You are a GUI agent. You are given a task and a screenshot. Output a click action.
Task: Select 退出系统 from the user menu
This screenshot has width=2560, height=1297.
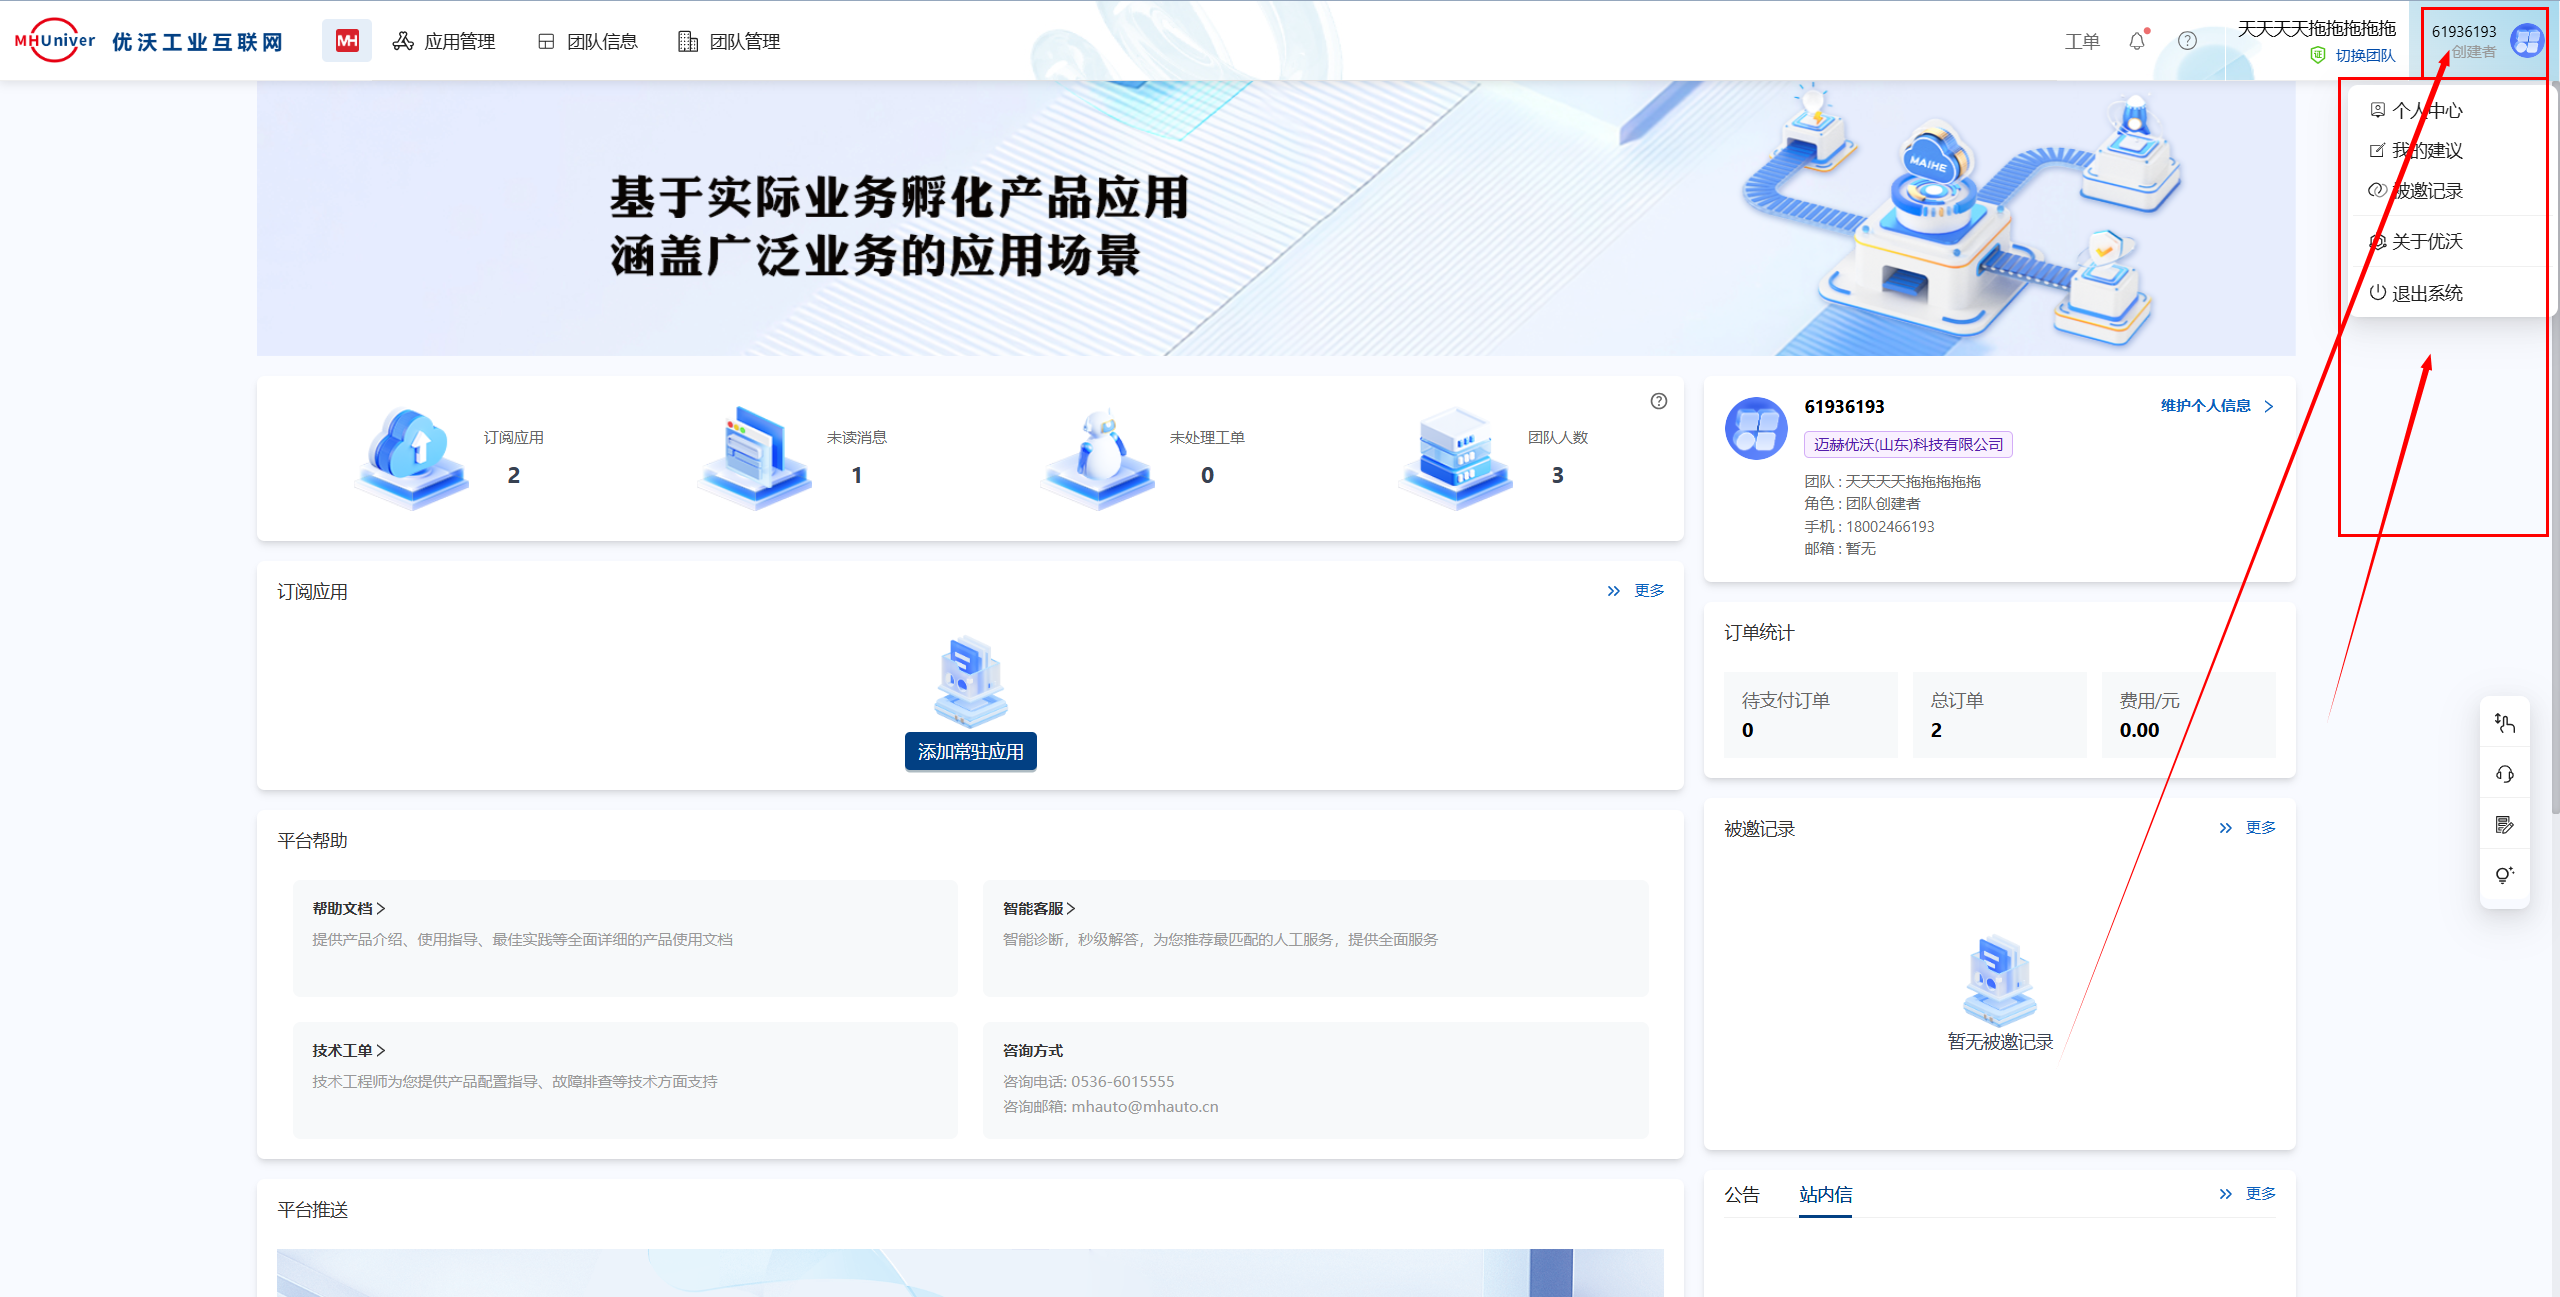pyautogui.click(x=2426, y=293)
